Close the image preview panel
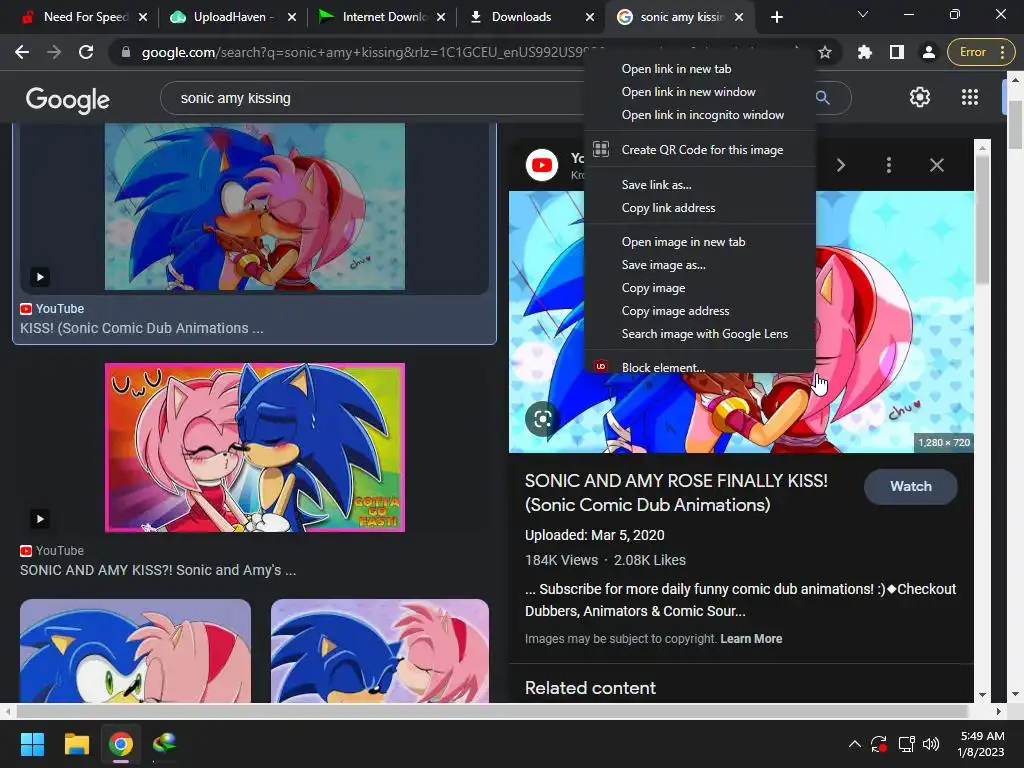 (x=936, y=165)
